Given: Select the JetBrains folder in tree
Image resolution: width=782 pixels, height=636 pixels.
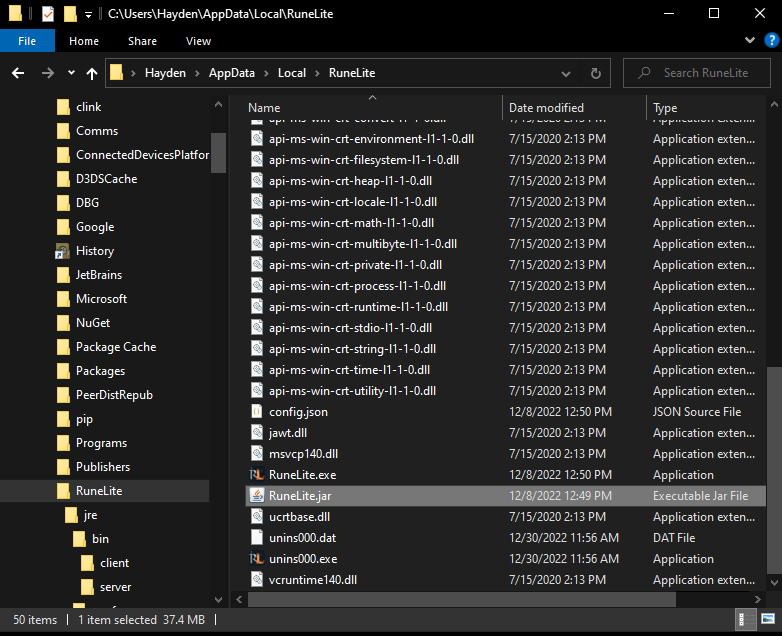Looking at the screenshot, I should [99, 275].
